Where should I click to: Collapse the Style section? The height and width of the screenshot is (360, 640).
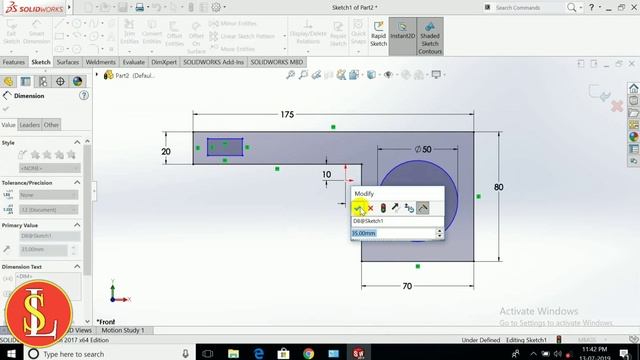[x=77, y=142]
